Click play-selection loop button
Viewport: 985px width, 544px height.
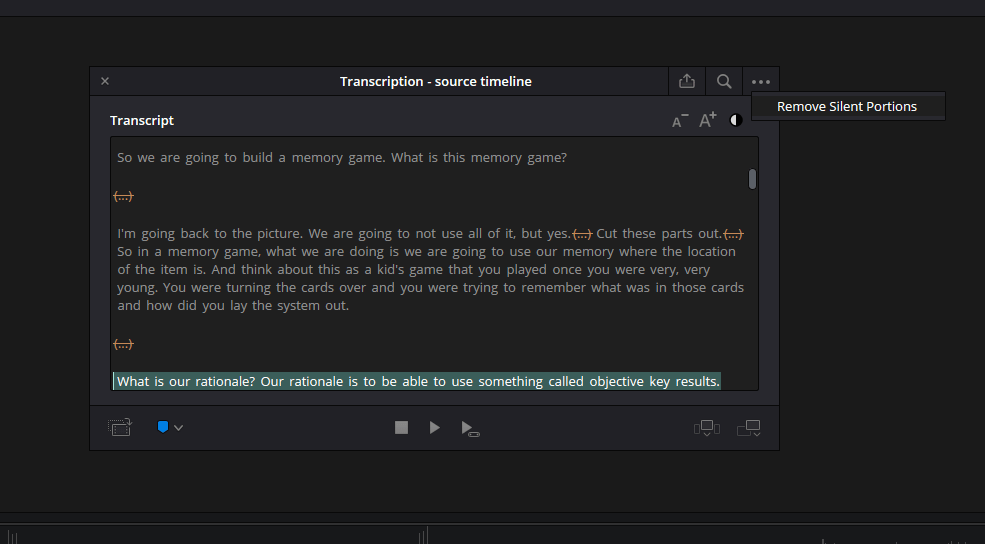click(x=470, y=428)
